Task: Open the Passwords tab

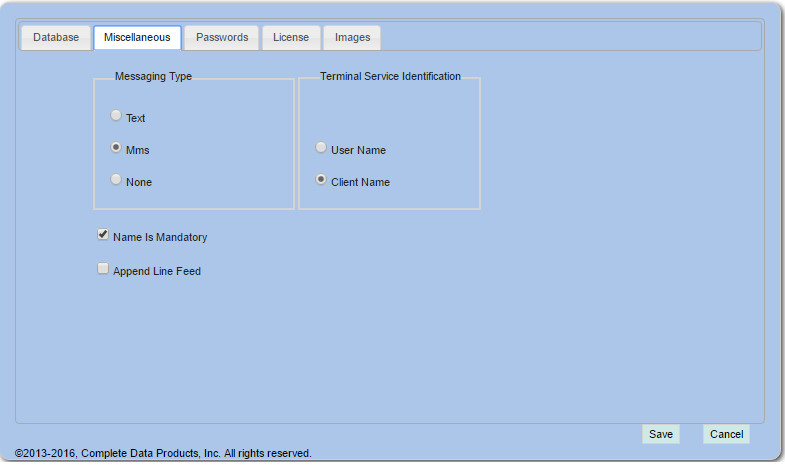Action: [x=222, y=38]
